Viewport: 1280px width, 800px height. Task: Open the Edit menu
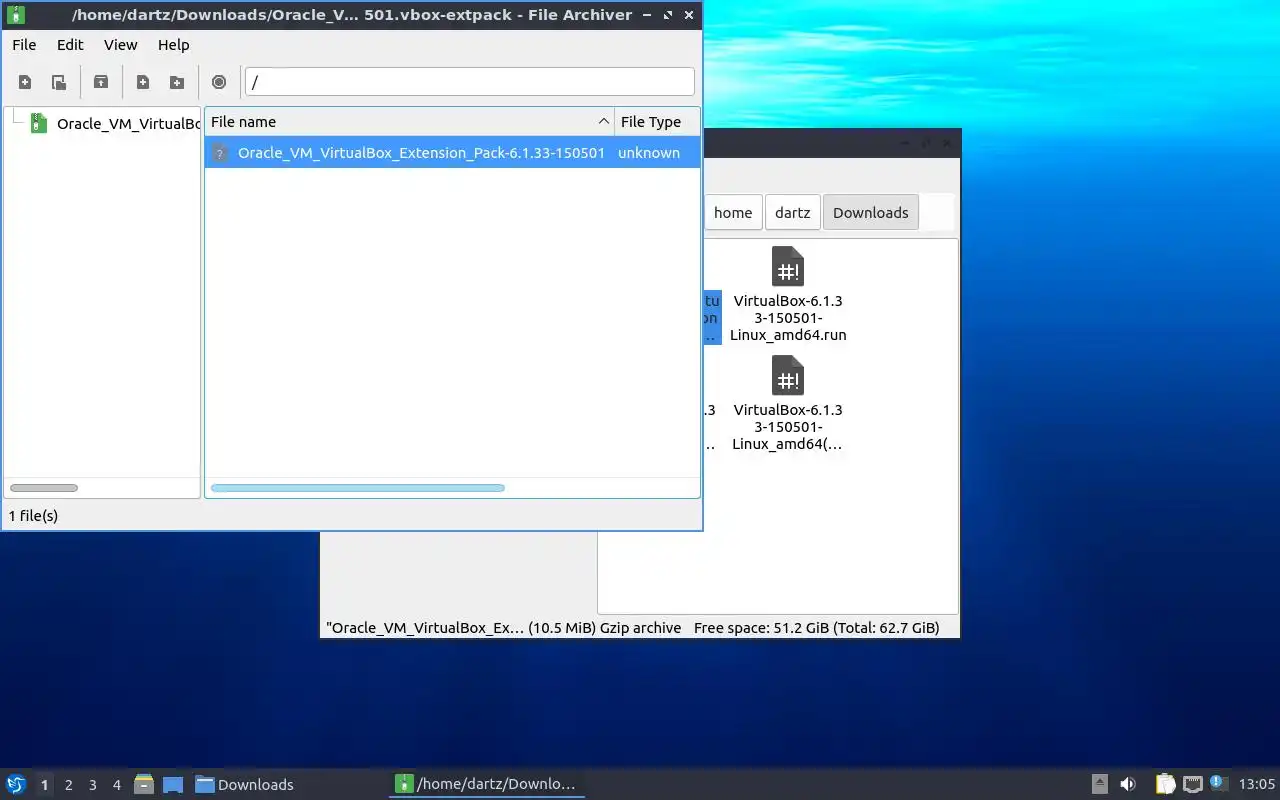pos(70,45)
